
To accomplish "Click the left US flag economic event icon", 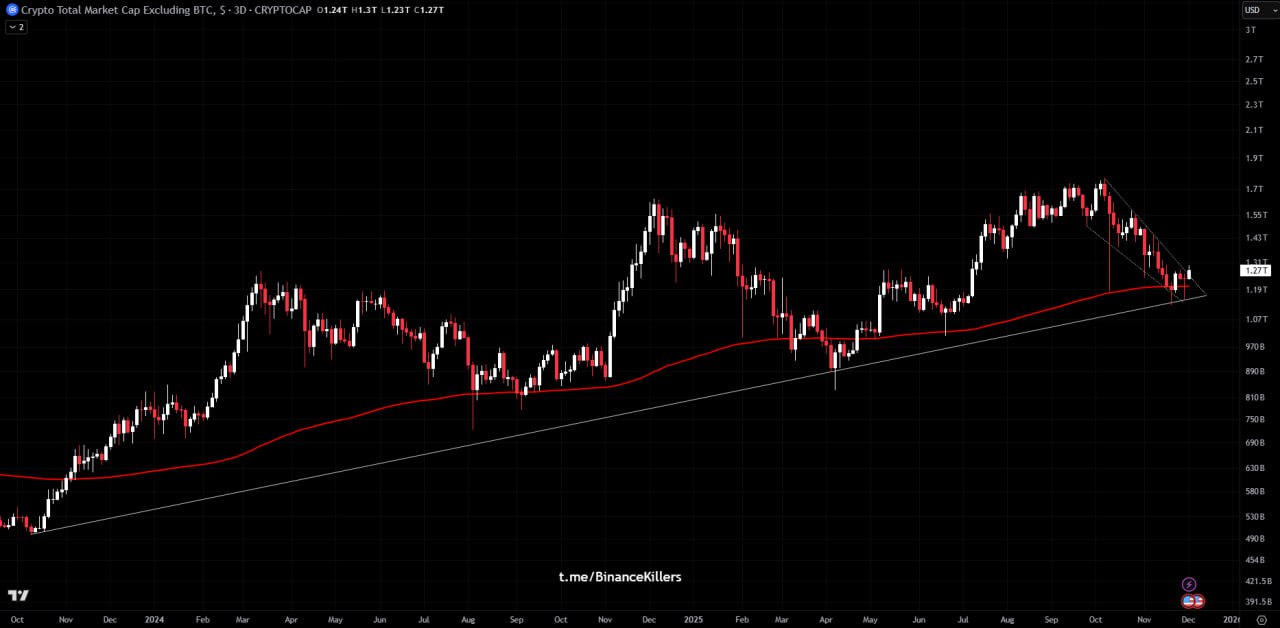I will tap(1188, 601).
